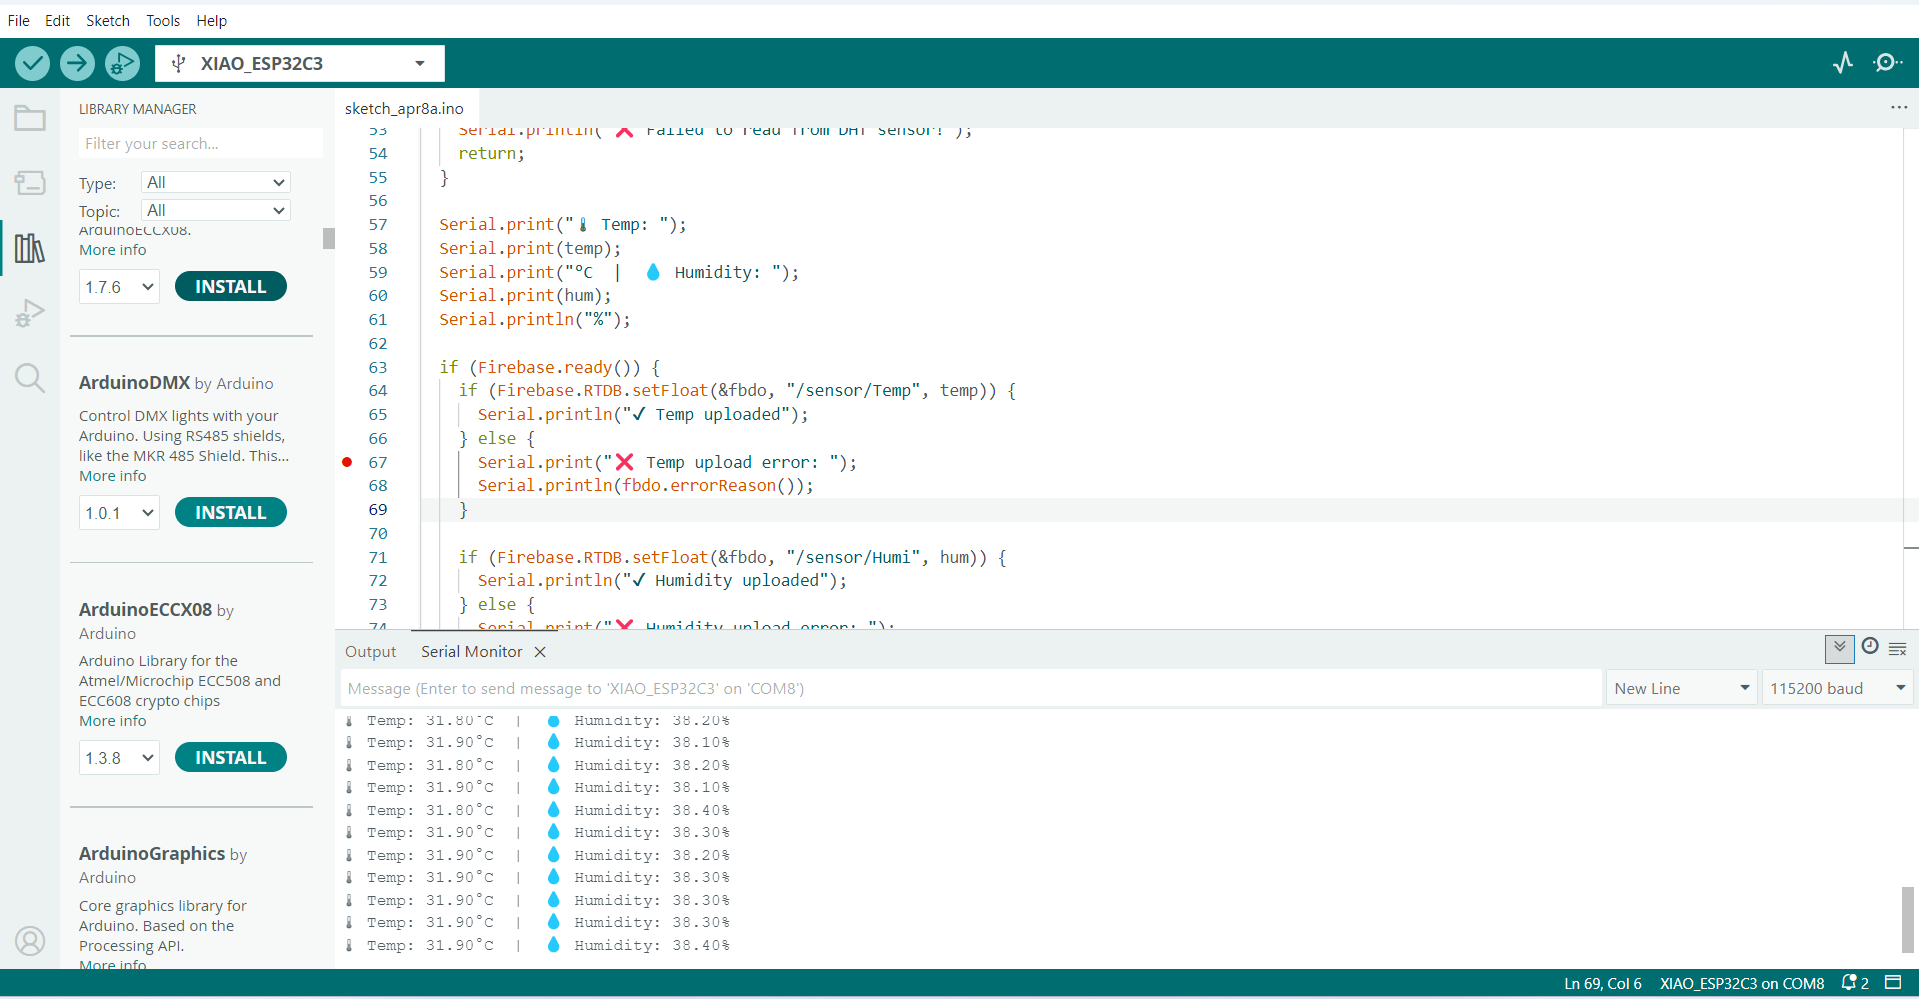Open the Search sidebar icon
The width and height of the screenshot is (1919, 999).
pyautogui.click(x=30, y=378)
